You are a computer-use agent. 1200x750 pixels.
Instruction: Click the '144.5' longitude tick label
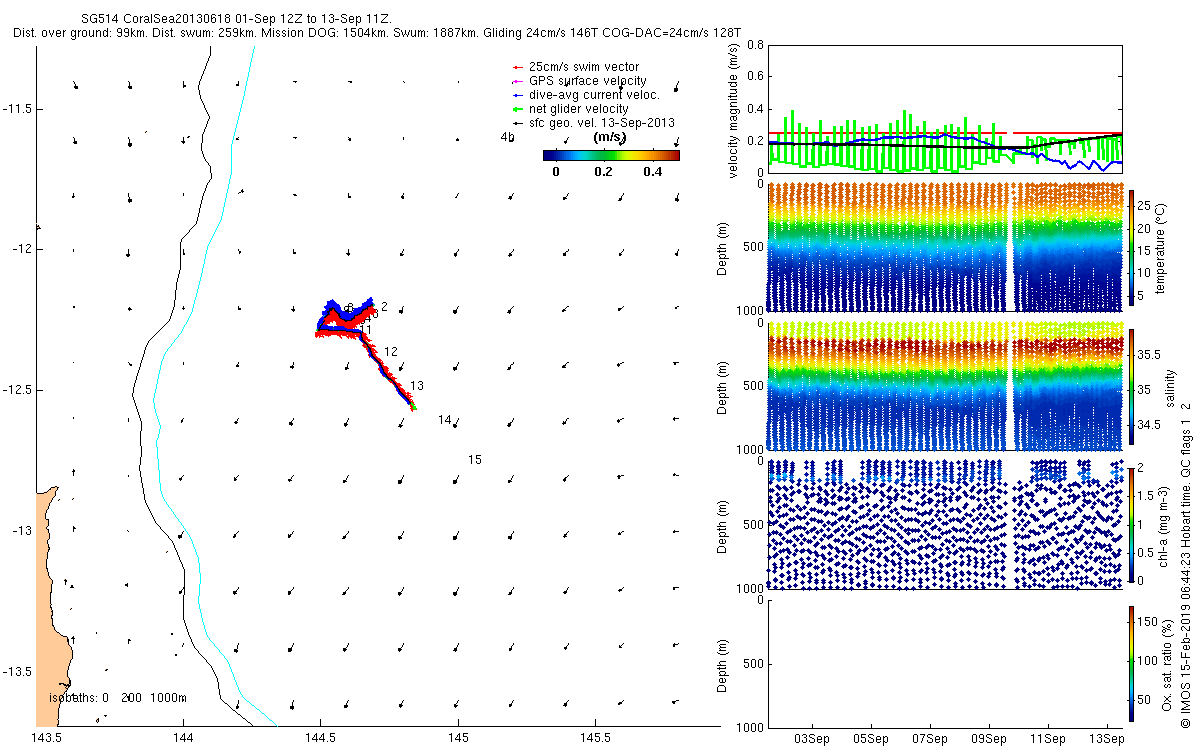tap(320, 739)
